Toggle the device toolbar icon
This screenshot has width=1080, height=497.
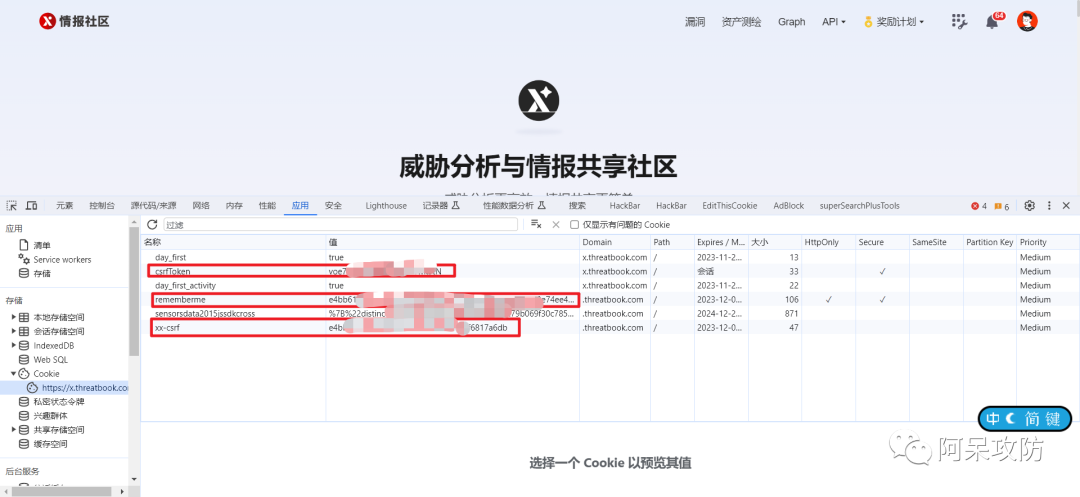31,206
